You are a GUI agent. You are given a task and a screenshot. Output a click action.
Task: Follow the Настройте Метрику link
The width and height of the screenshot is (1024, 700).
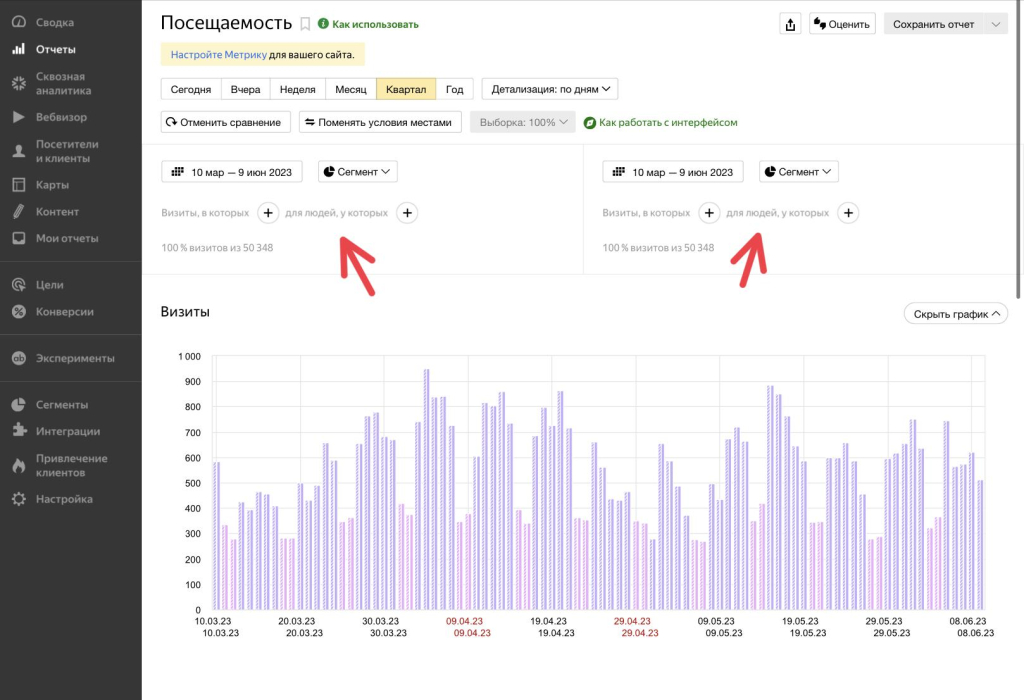217,54
